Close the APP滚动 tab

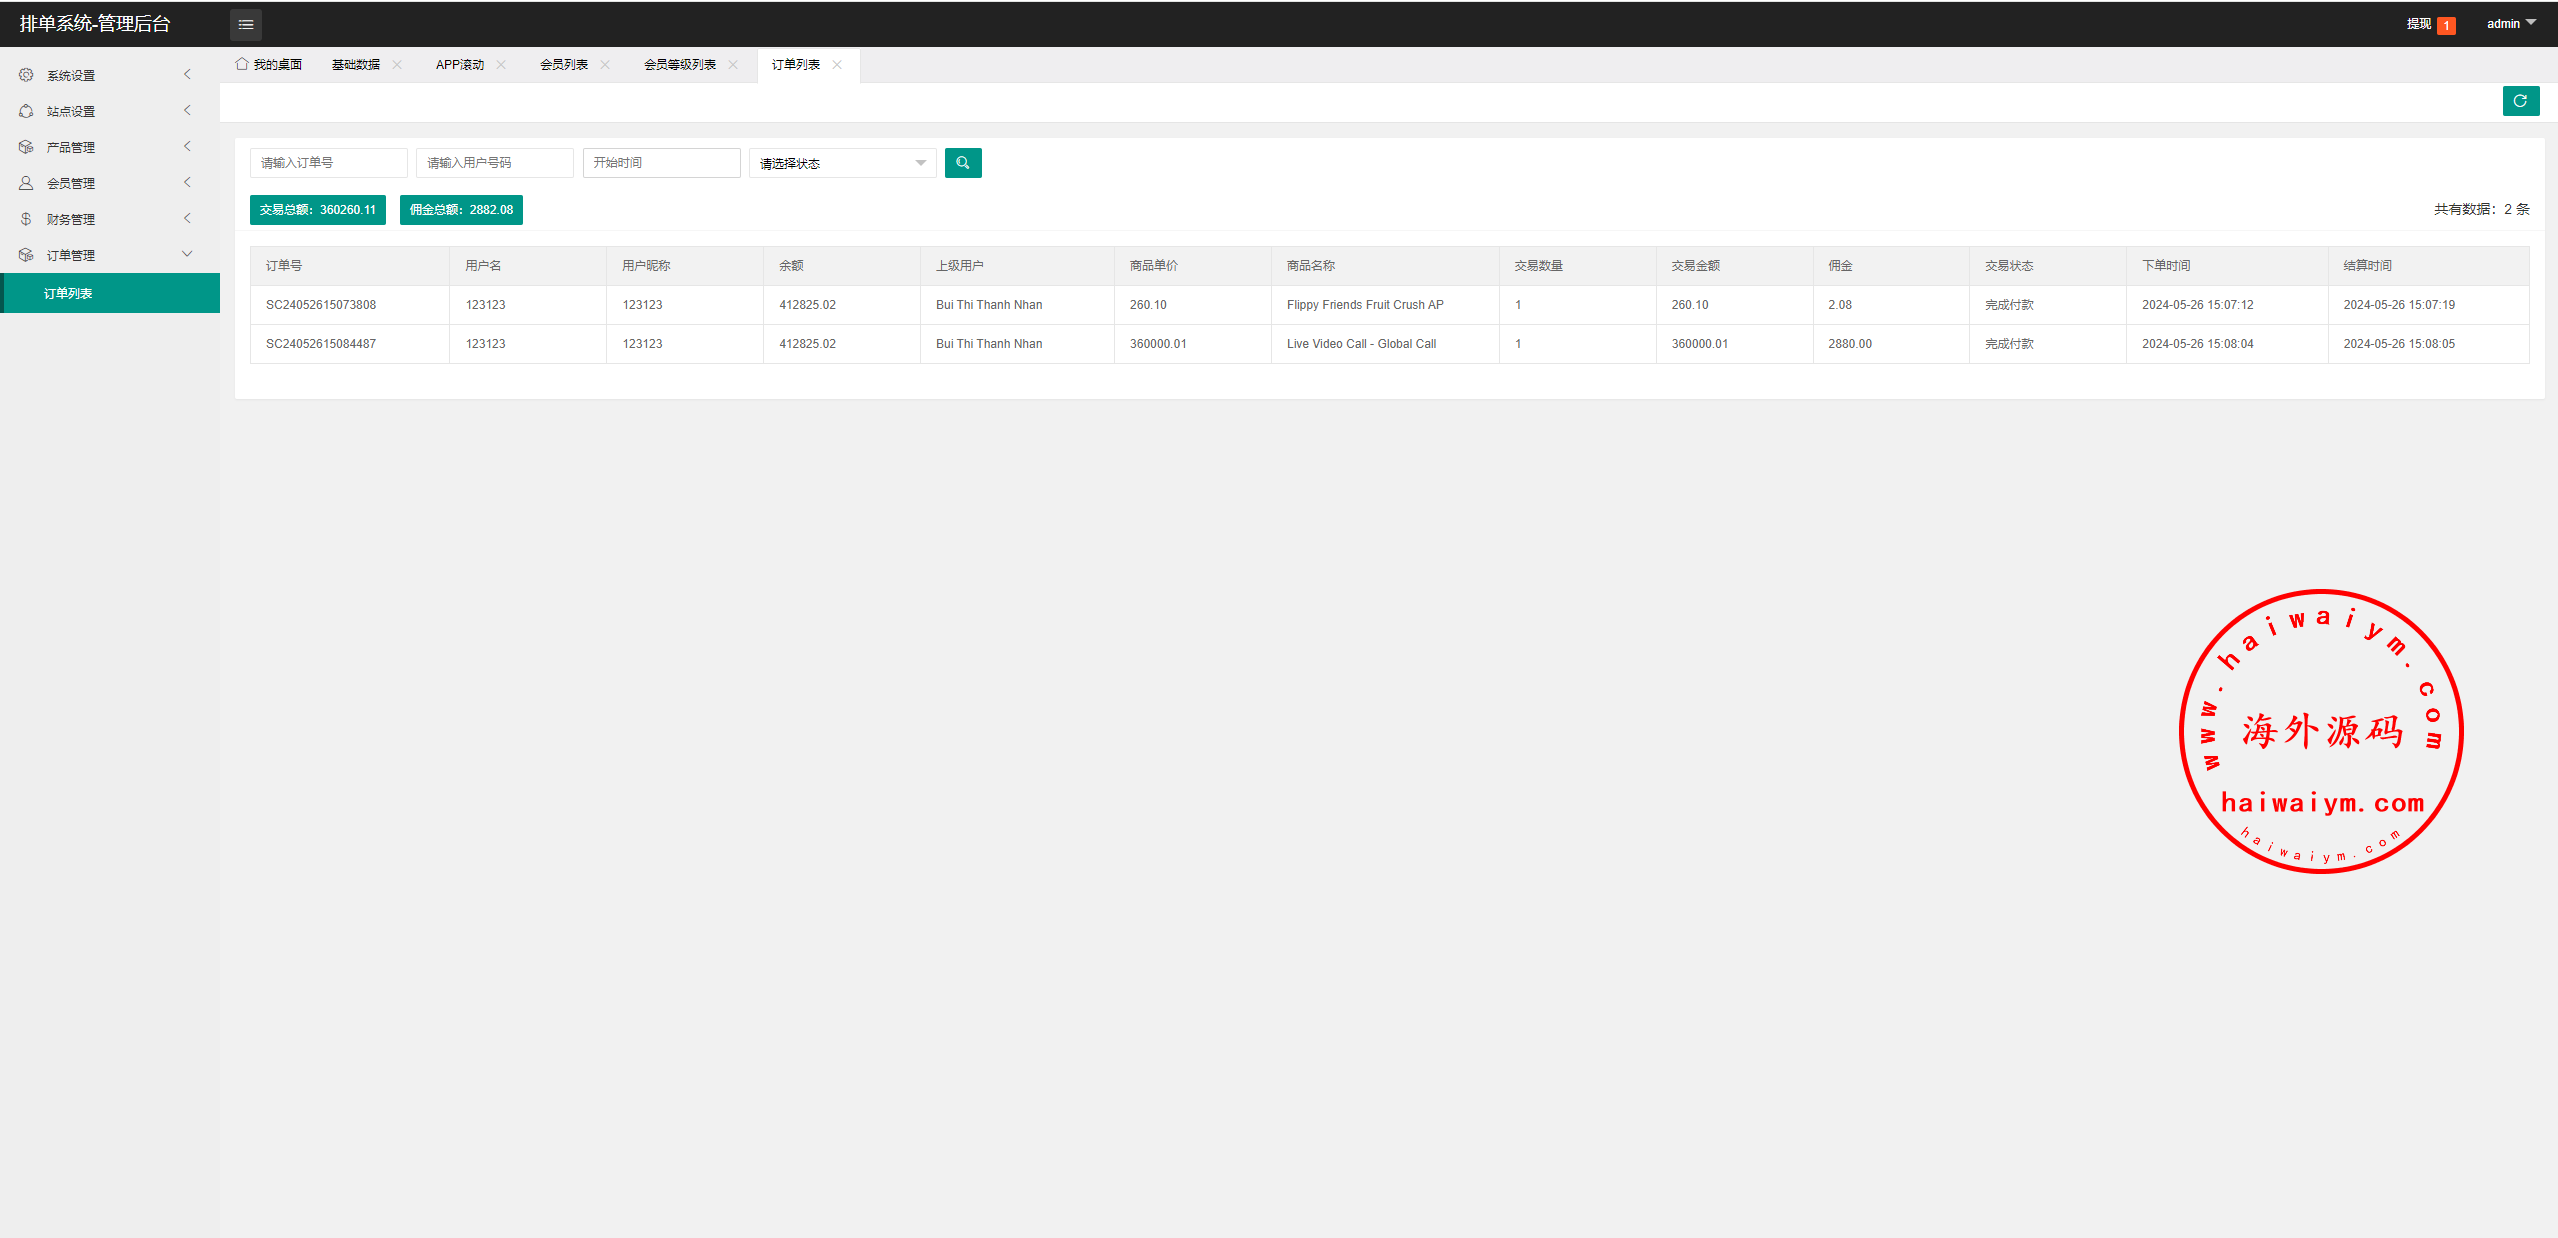pyautogui.click(x=501, y=65)
